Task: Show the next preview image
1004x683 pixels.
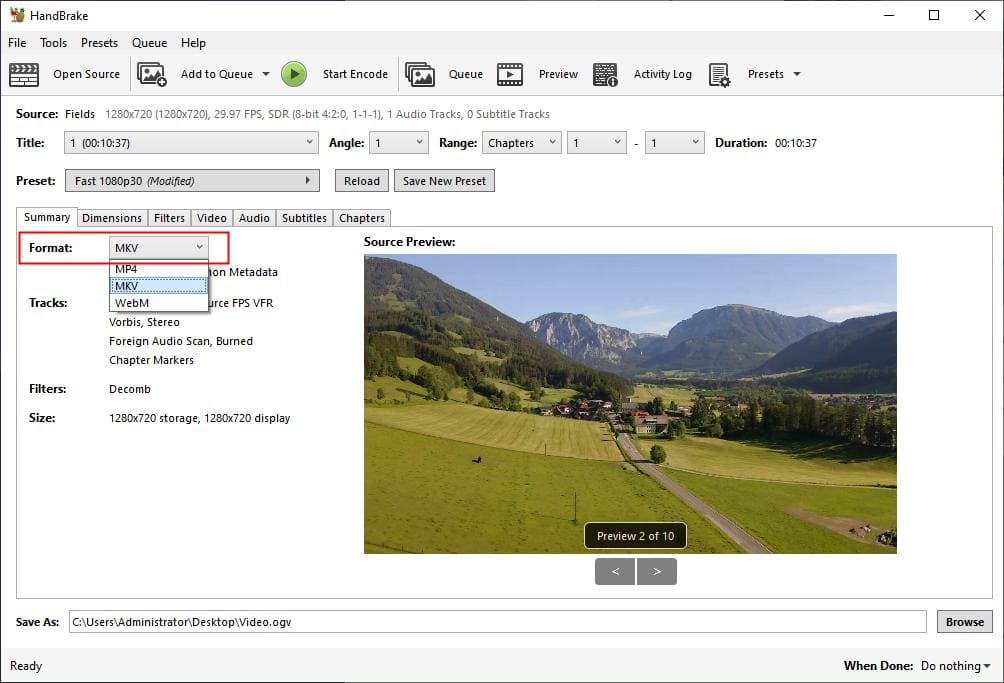Action: click(x=657, y=572)
